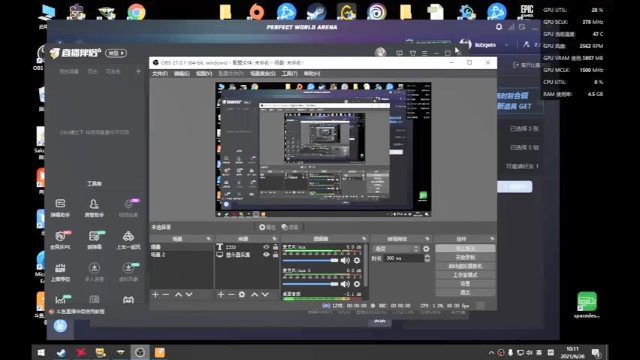Open 全民乐PK tool in 直播伴侣 window
The height and width of the screenshot is (360, 640).
60,240
